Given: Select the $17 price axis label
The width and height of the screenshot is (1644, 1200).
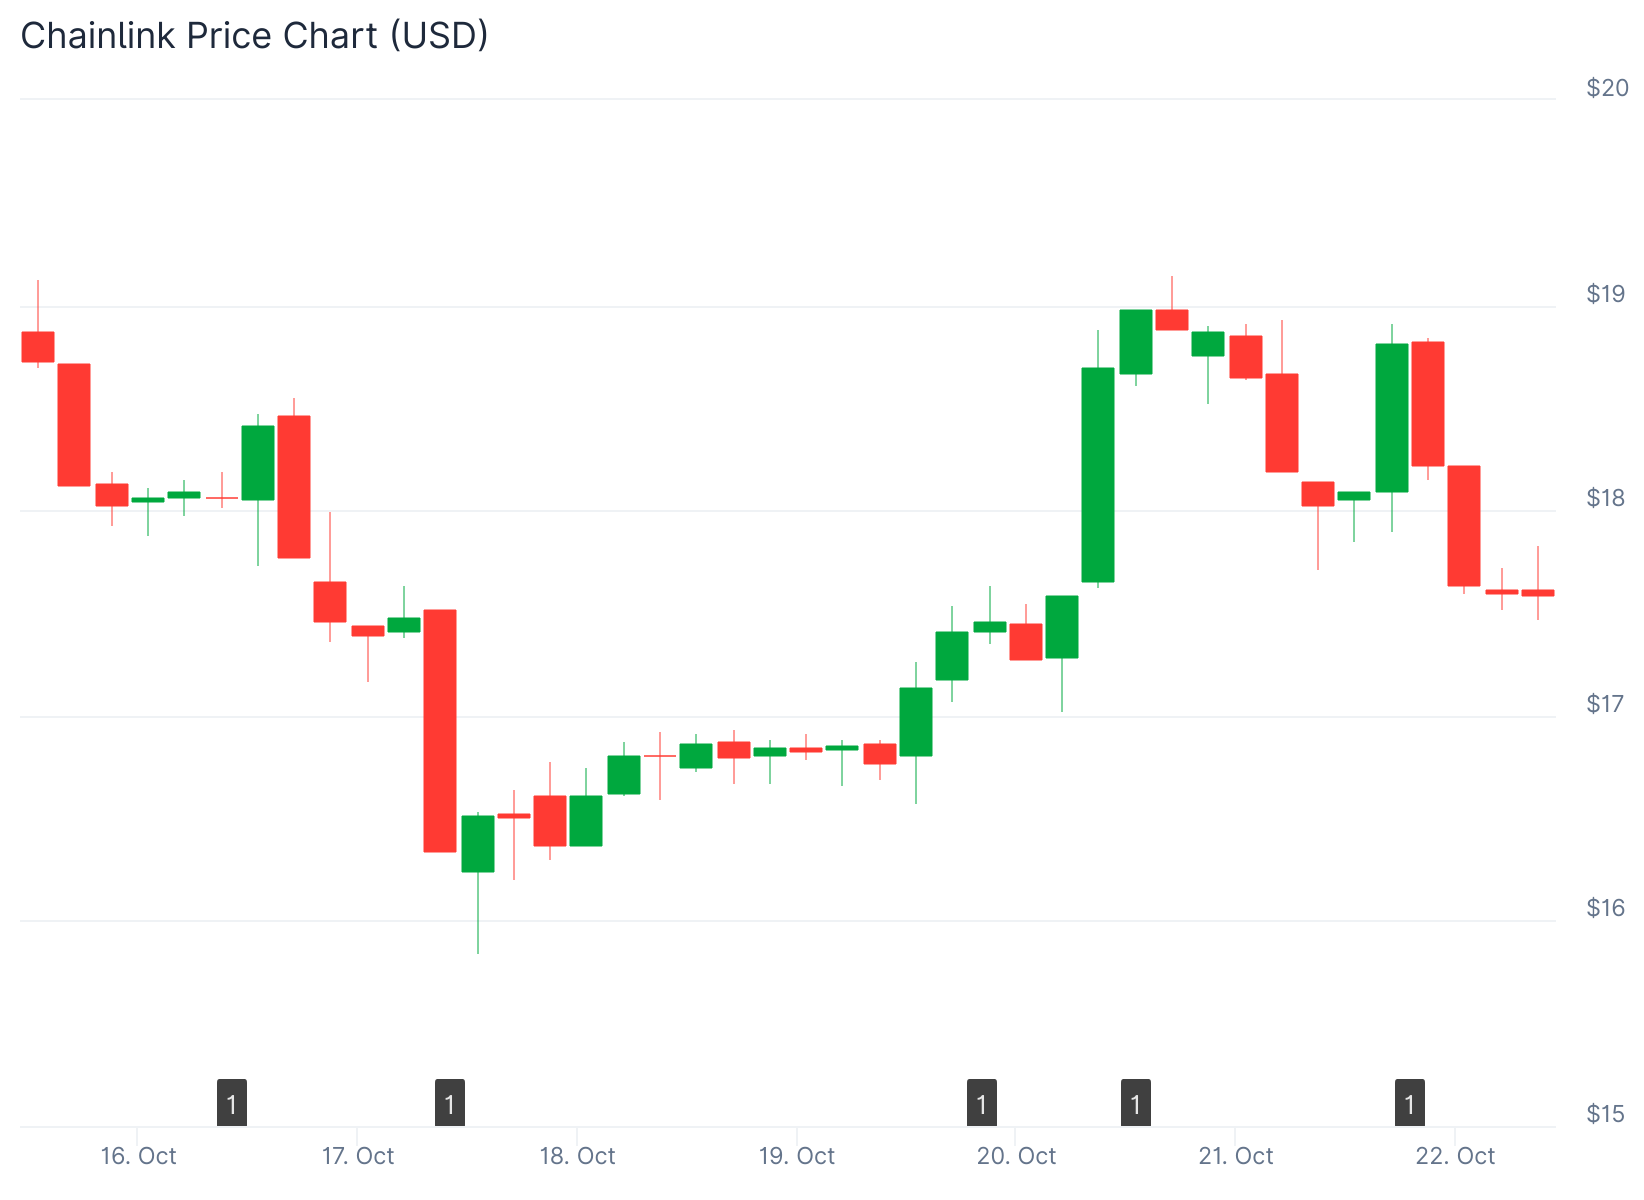Looking at the screenshot, I should 1607,704.
